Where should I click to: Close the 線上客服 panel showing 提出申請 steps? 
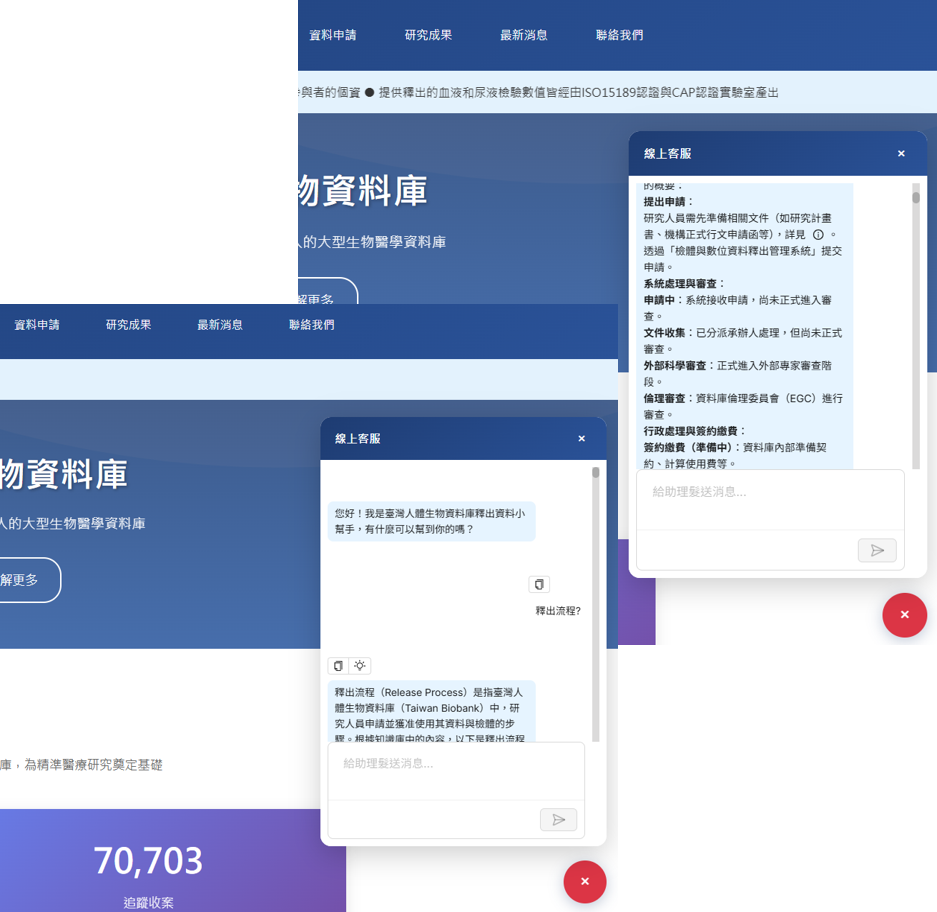[900, 154]
